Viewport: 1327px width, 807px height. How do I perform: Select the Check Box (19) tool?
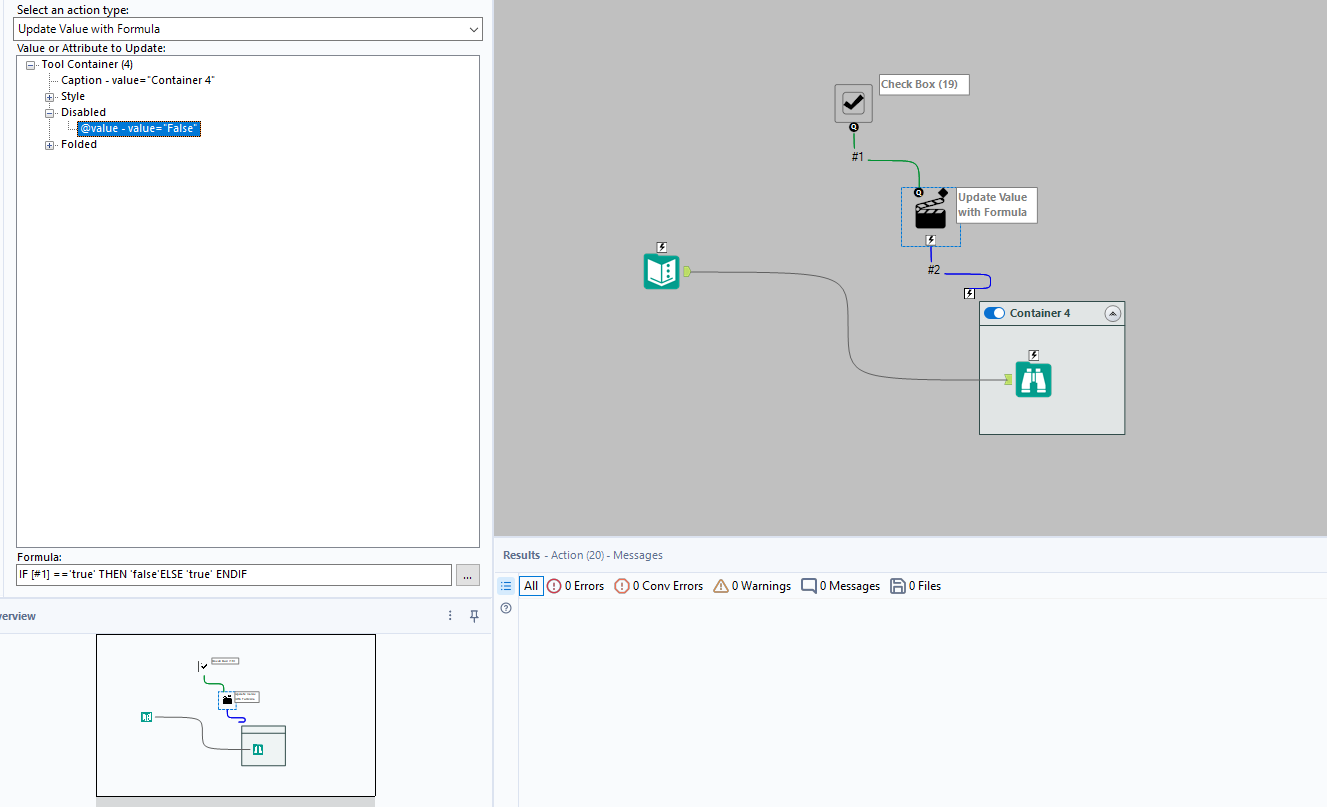point(852,102)
